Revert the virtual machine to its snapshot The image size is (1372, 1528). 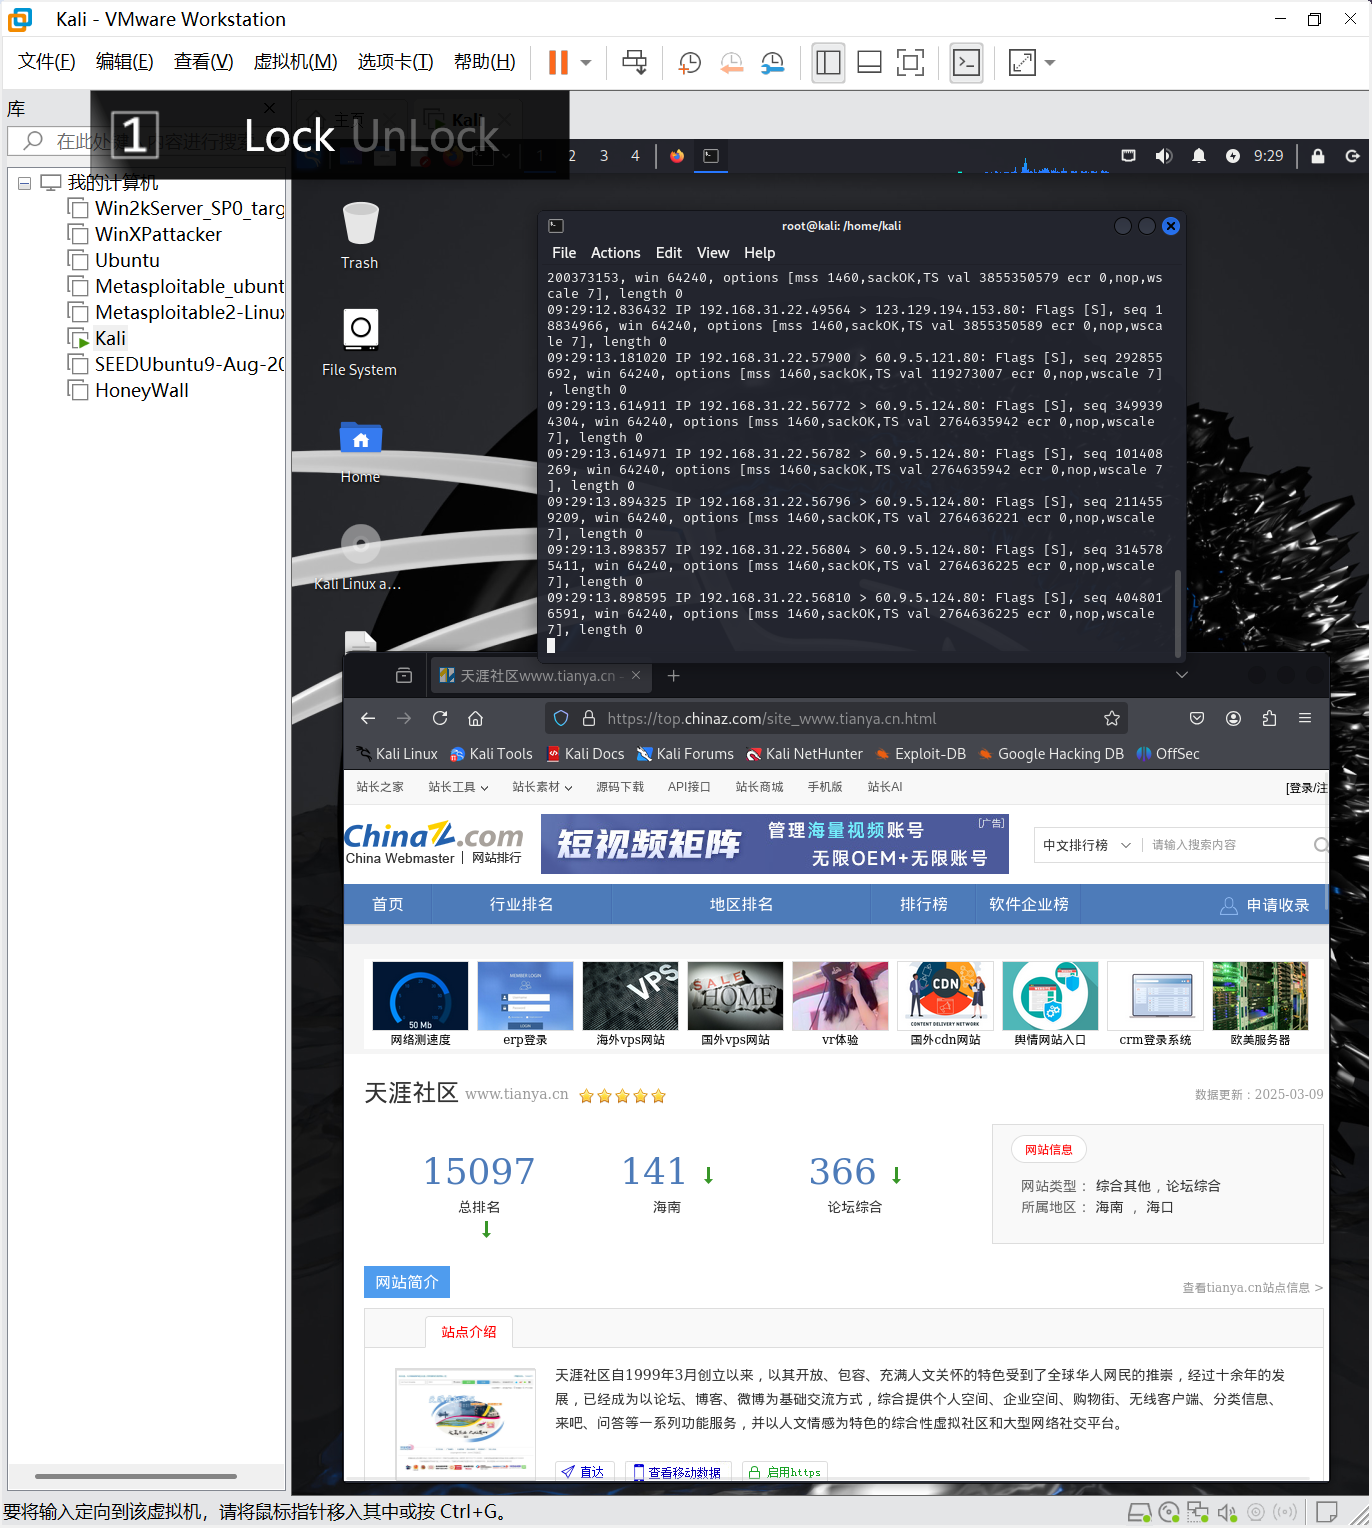pyautogui.click(x=731, y=63)
